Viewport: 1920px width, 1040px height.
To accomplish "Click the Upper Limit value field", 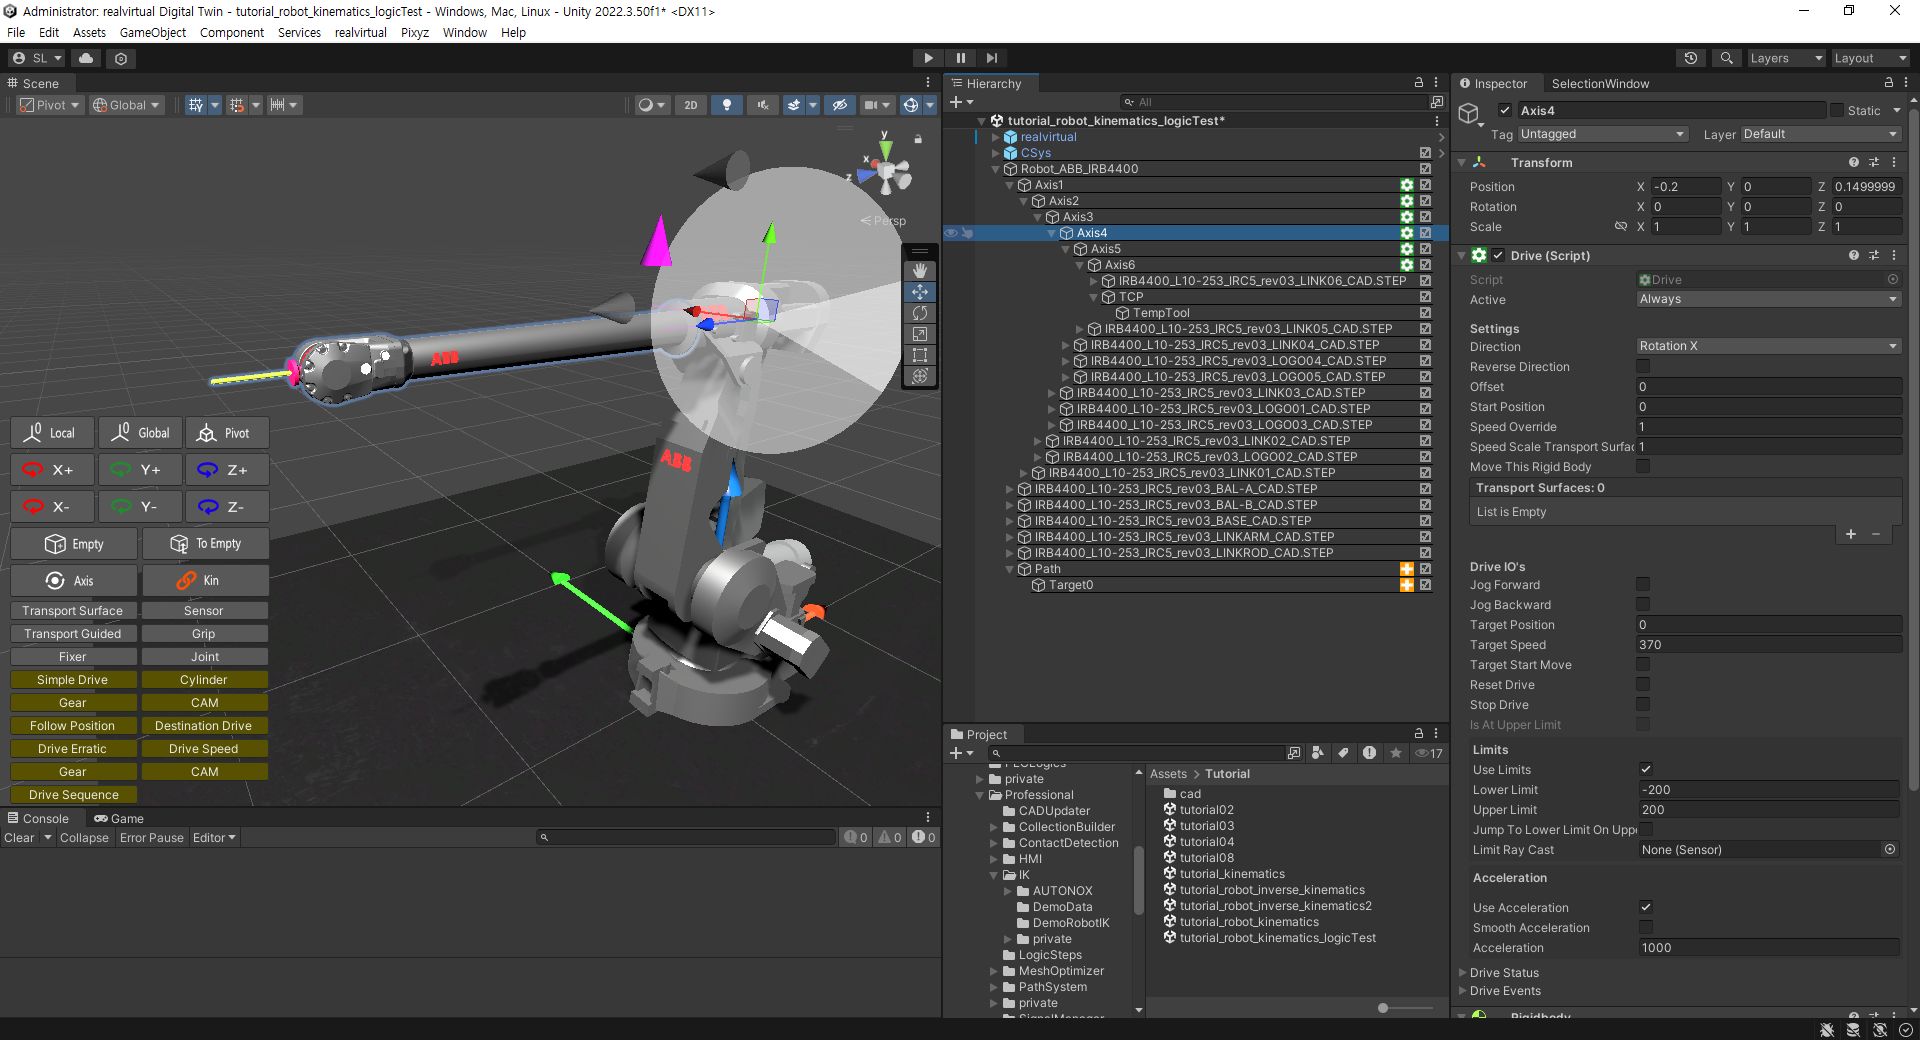I will (1768, 810).
